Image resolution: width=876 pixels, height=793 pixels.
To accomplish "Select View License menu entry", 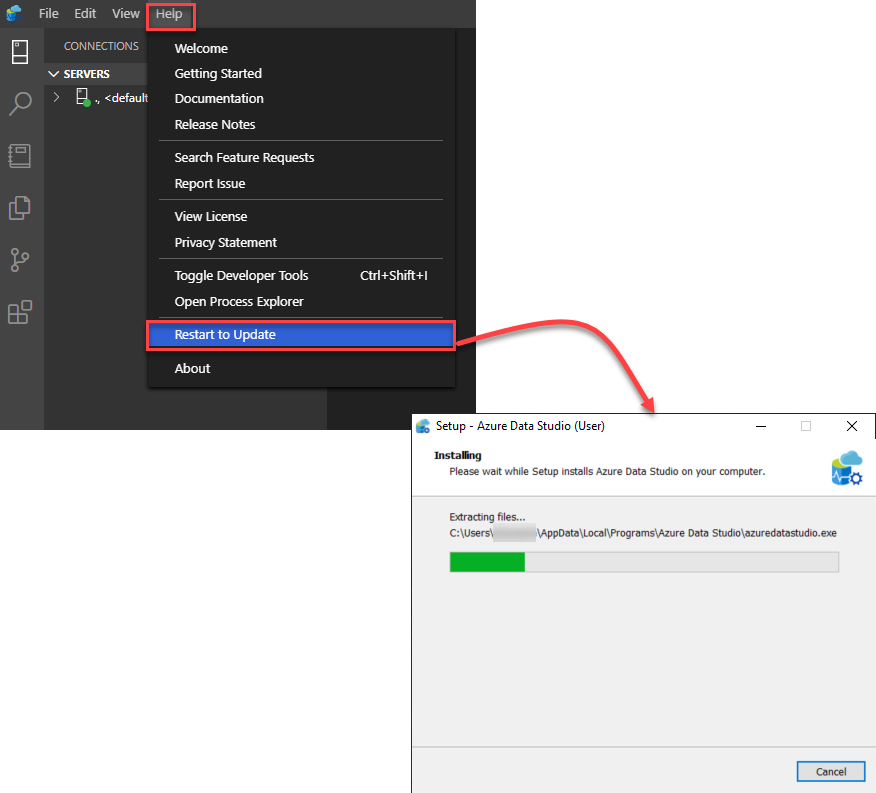I will point(301,217).
